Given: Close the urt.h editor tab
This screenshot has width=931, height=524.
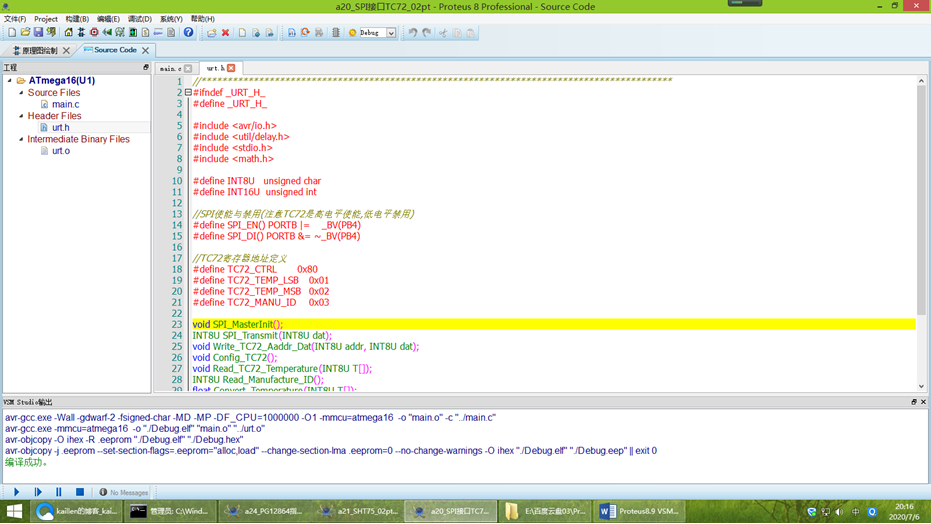Looking at the screenshot, I should [231, 68].
